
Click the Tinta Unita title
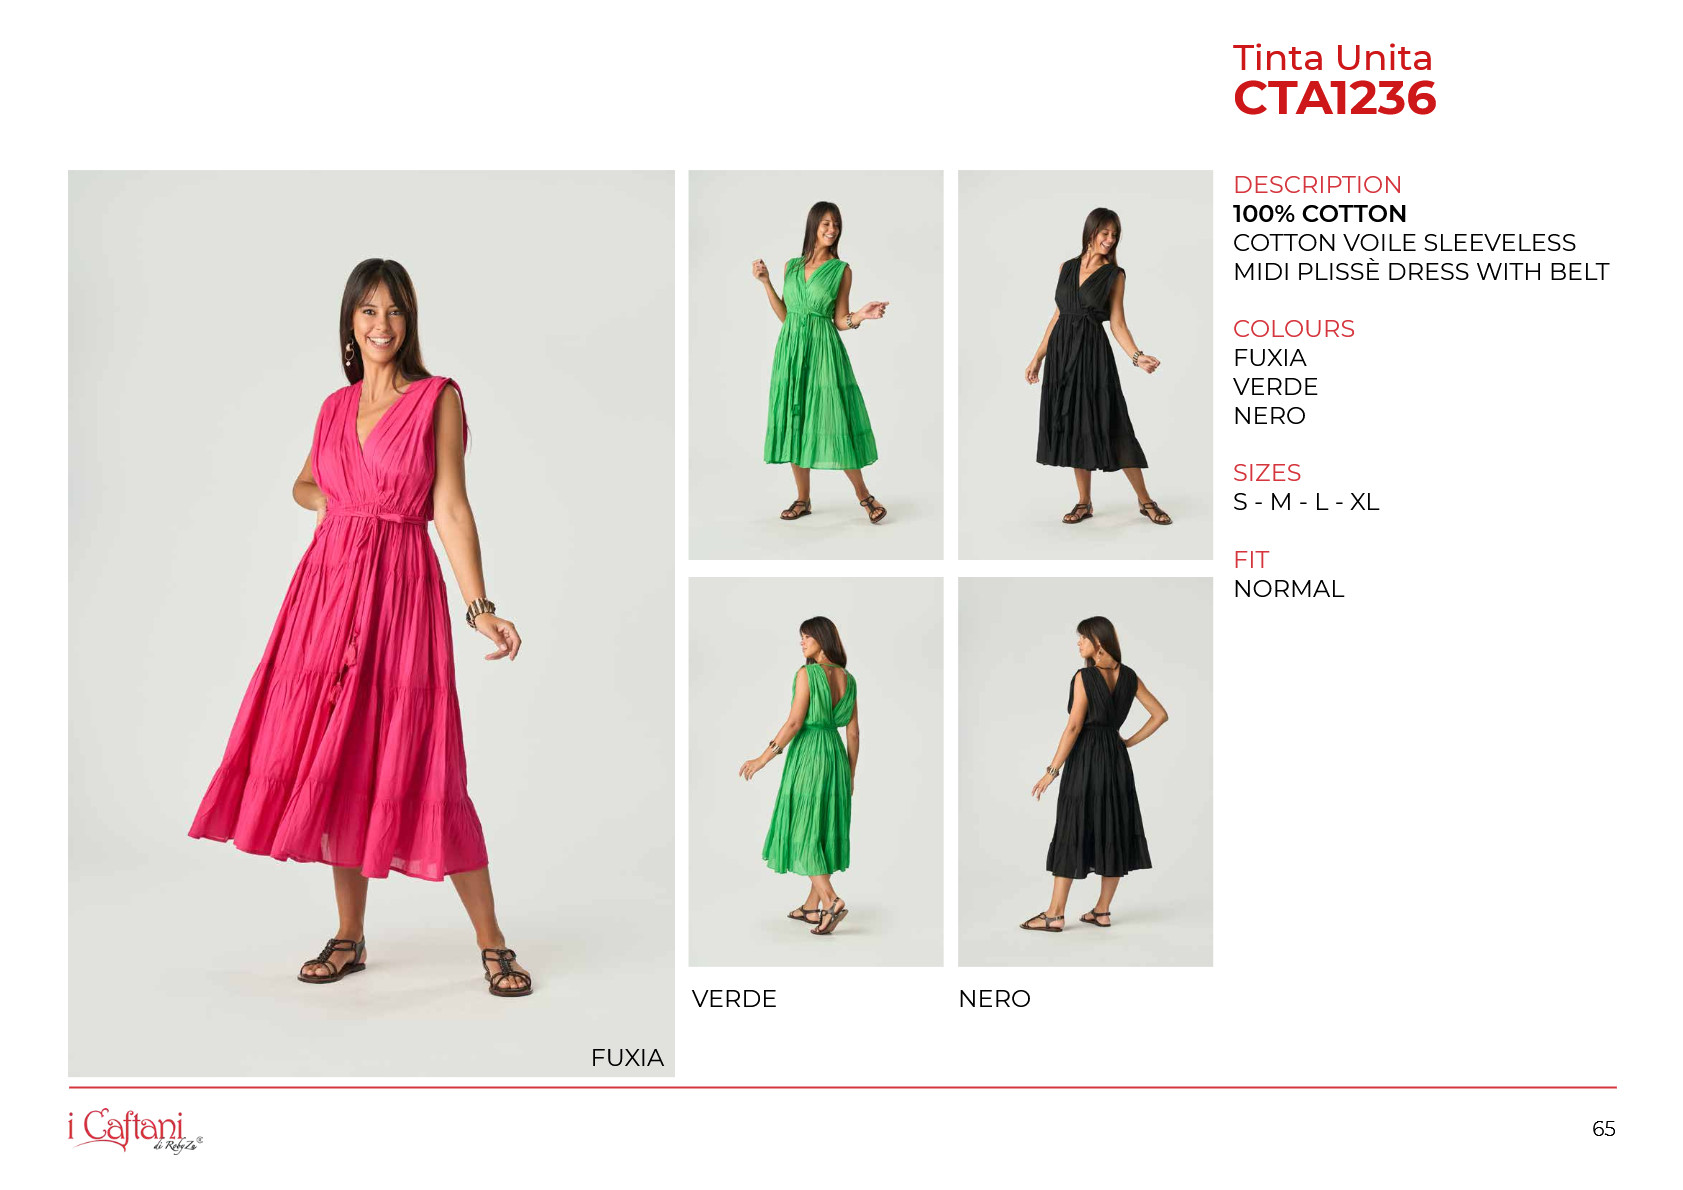(1332, 57)
